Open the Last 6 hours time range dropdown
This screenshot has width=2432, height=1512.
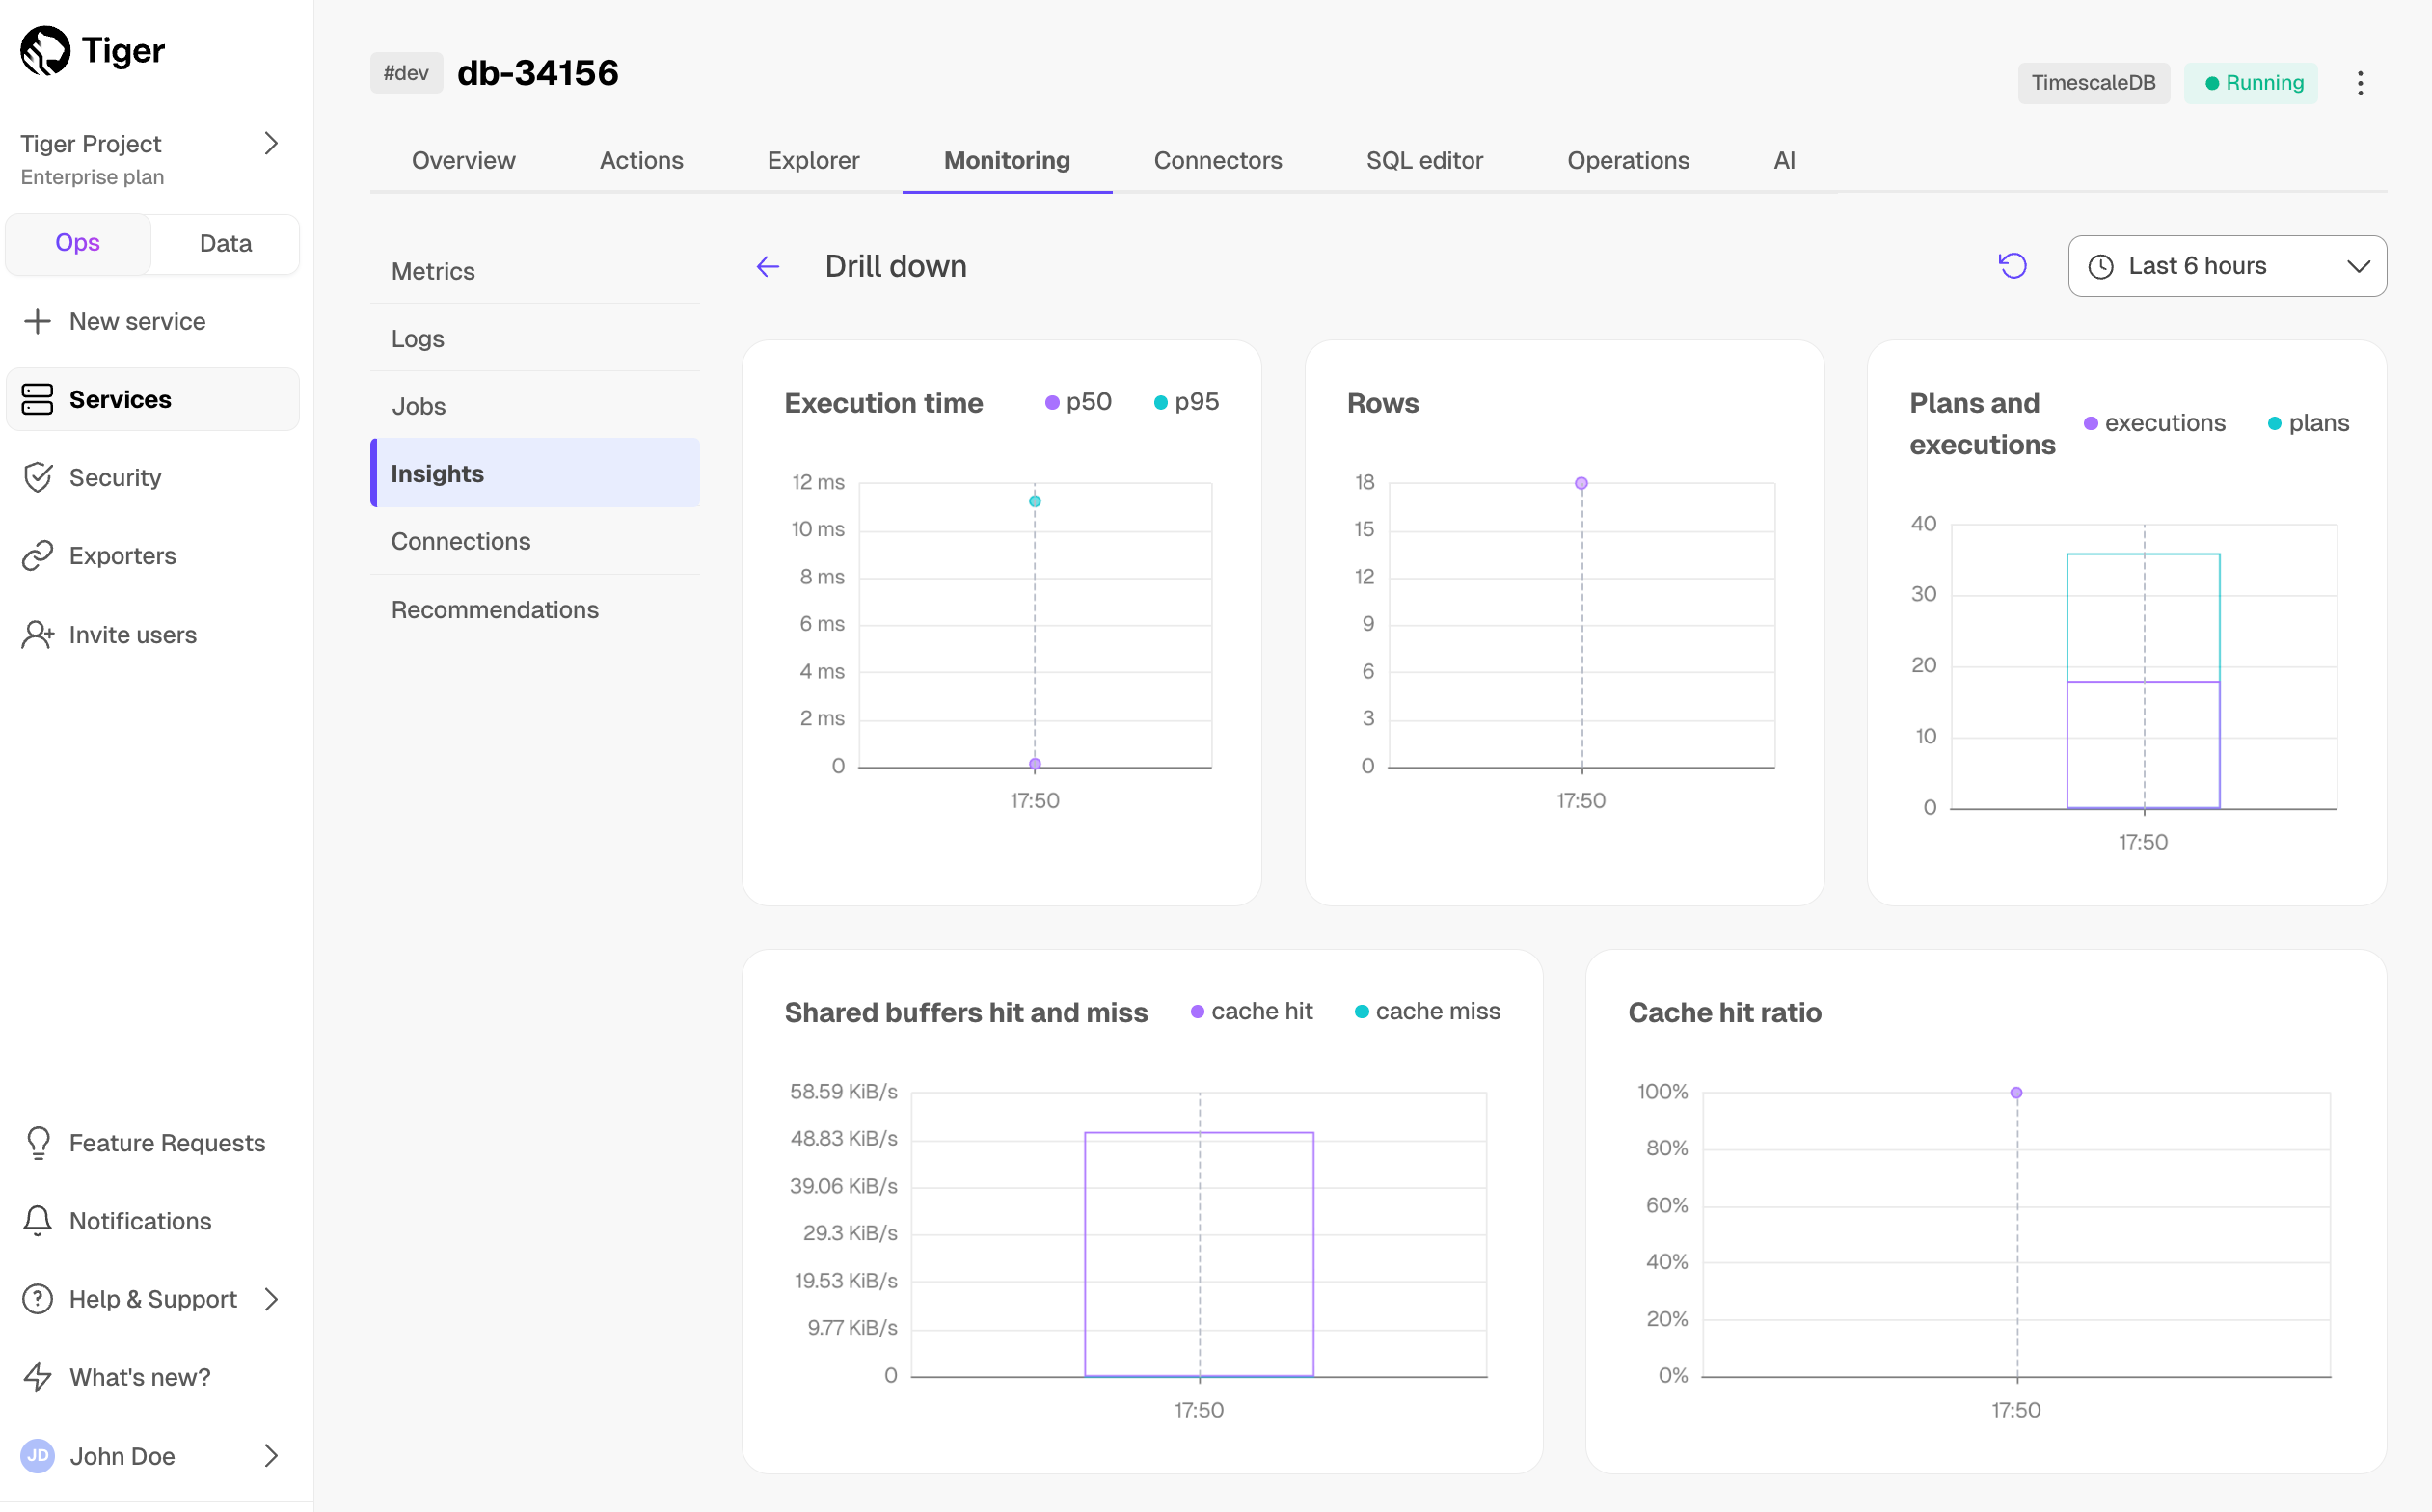point(2227,266)
